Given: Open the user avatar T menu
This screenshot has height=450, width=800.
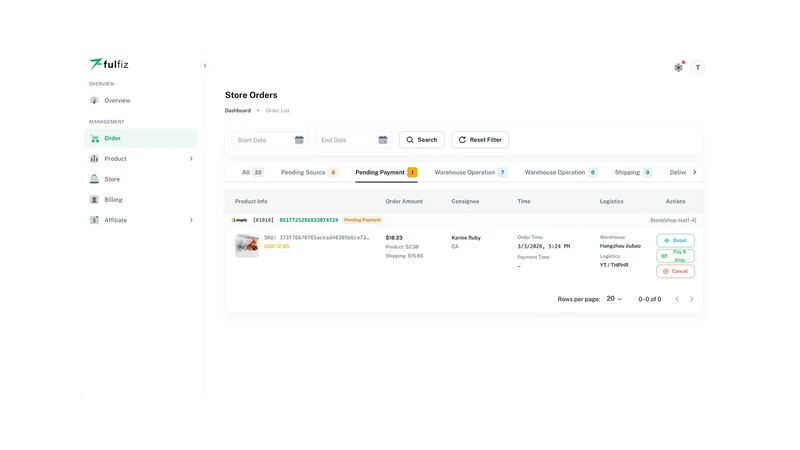Looking at the screenshot, I should click(697, 67).
